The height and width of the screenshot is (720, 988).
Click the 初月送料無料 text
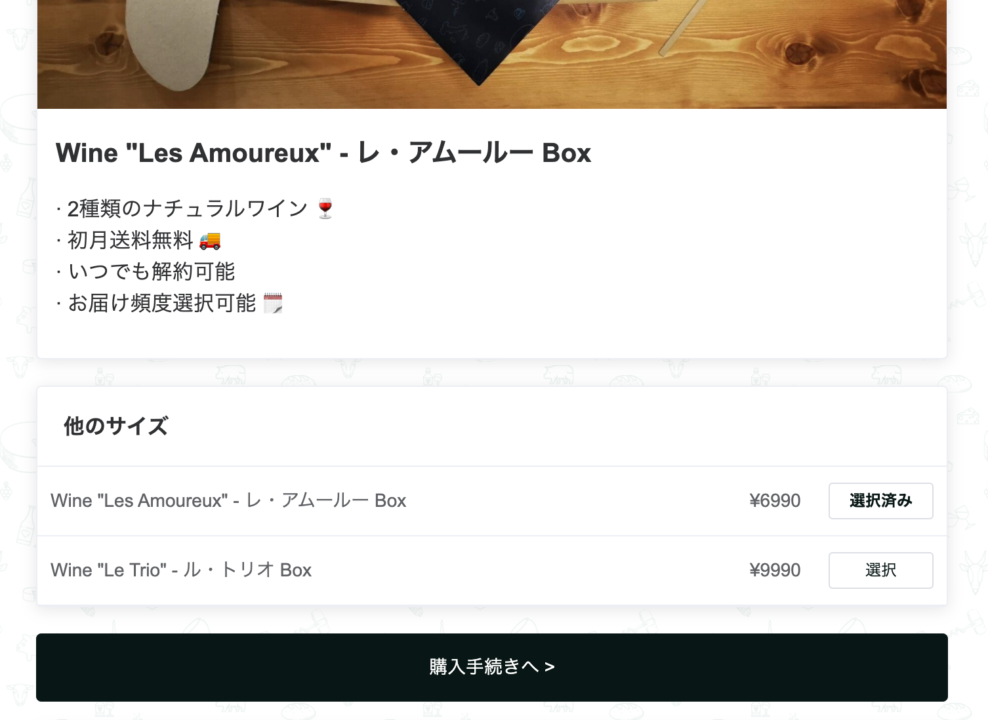(x=130, y=240)
